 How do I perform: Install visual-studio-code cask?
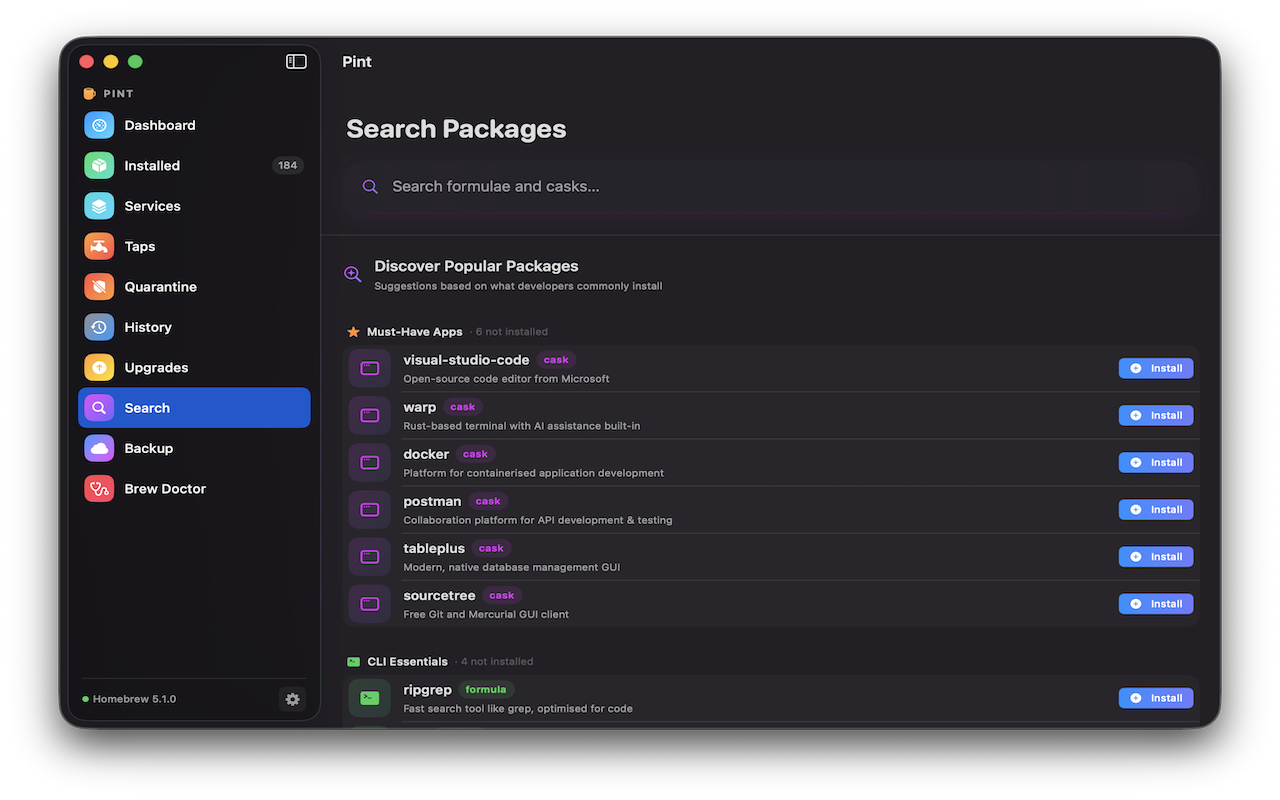(1155, 368)
